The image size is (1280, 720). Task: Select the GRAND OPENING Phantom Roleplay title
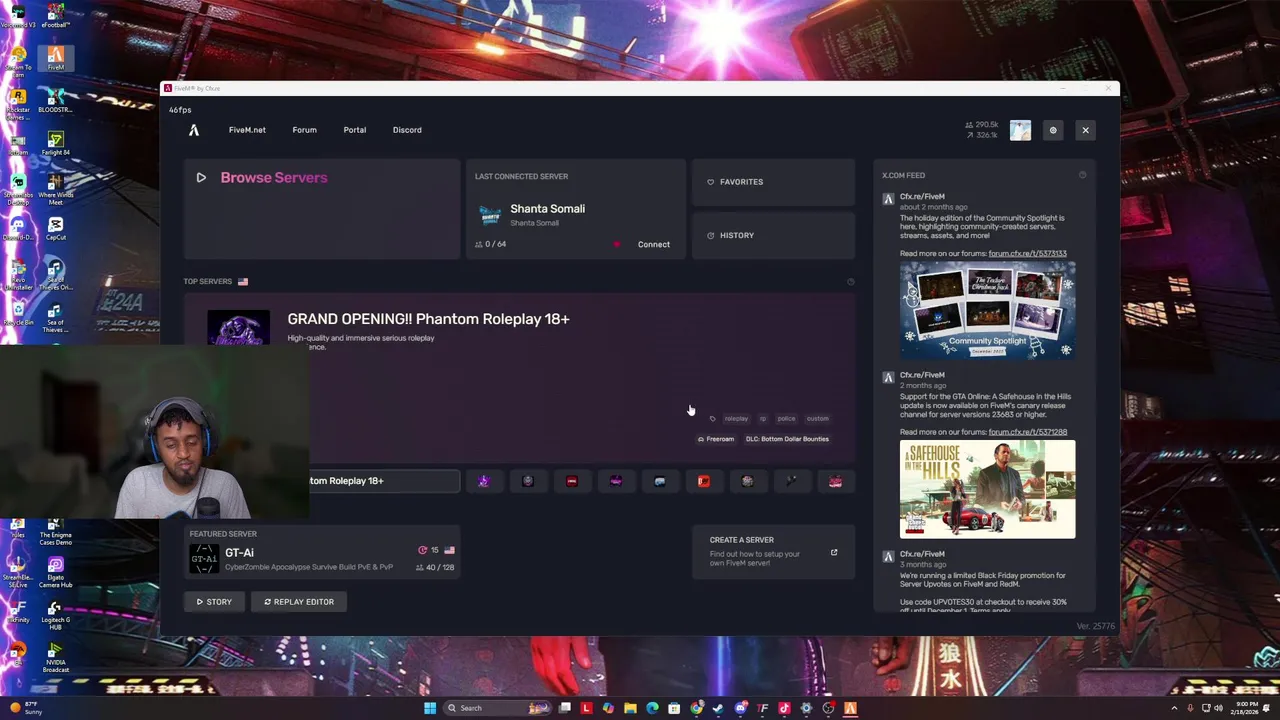tap(428, 319)
